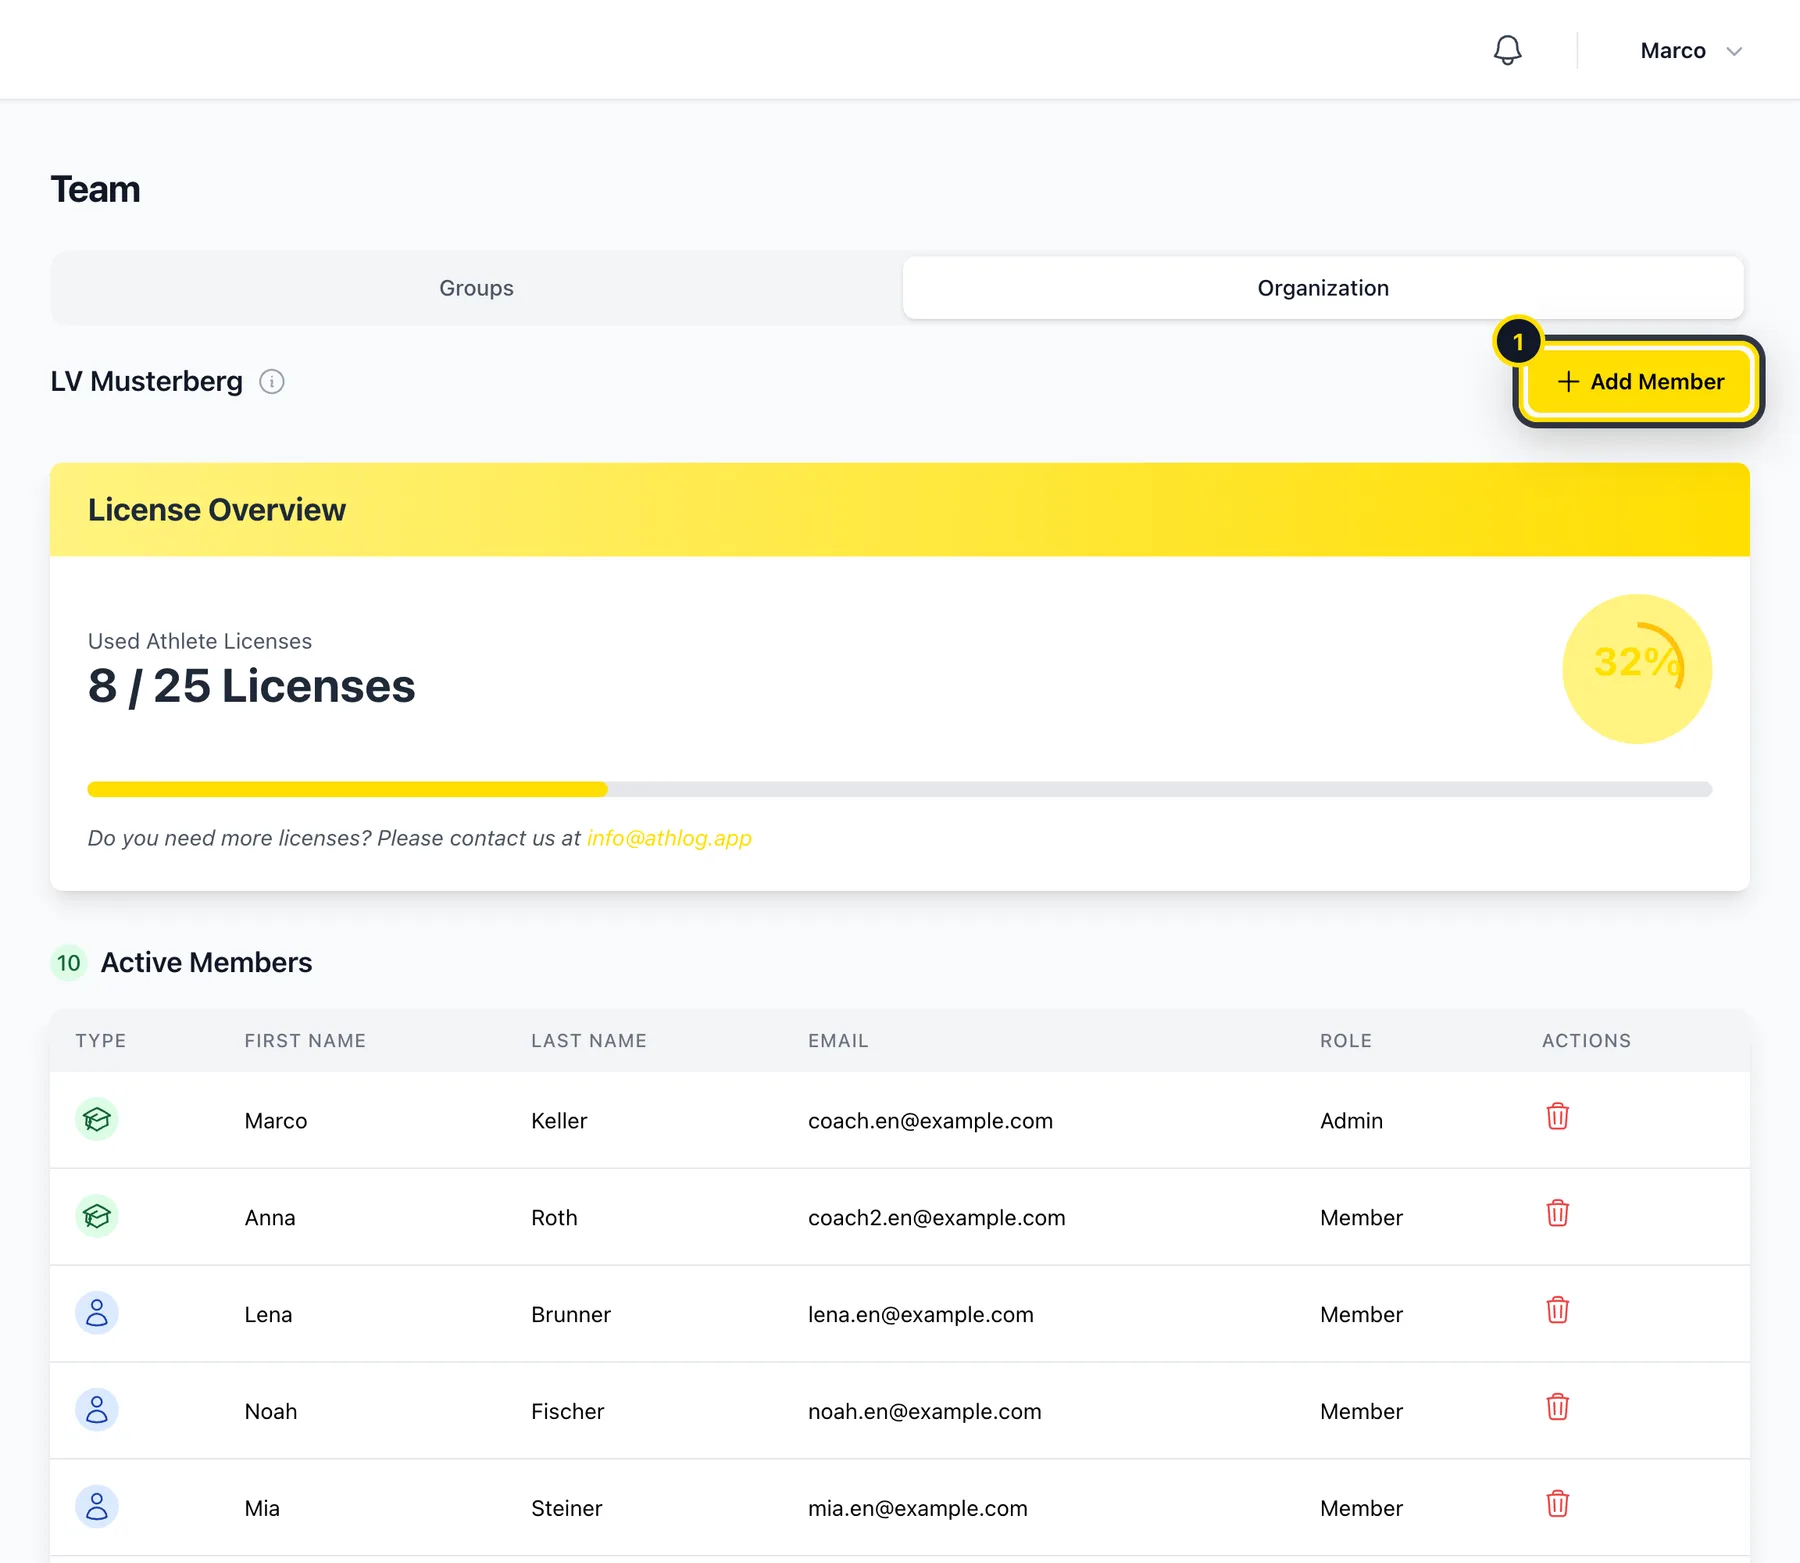Click the FIRST NAME column header
Image resolution: width=1800 pixels, height=1563 pixels.
click(x=305, y=1041)
